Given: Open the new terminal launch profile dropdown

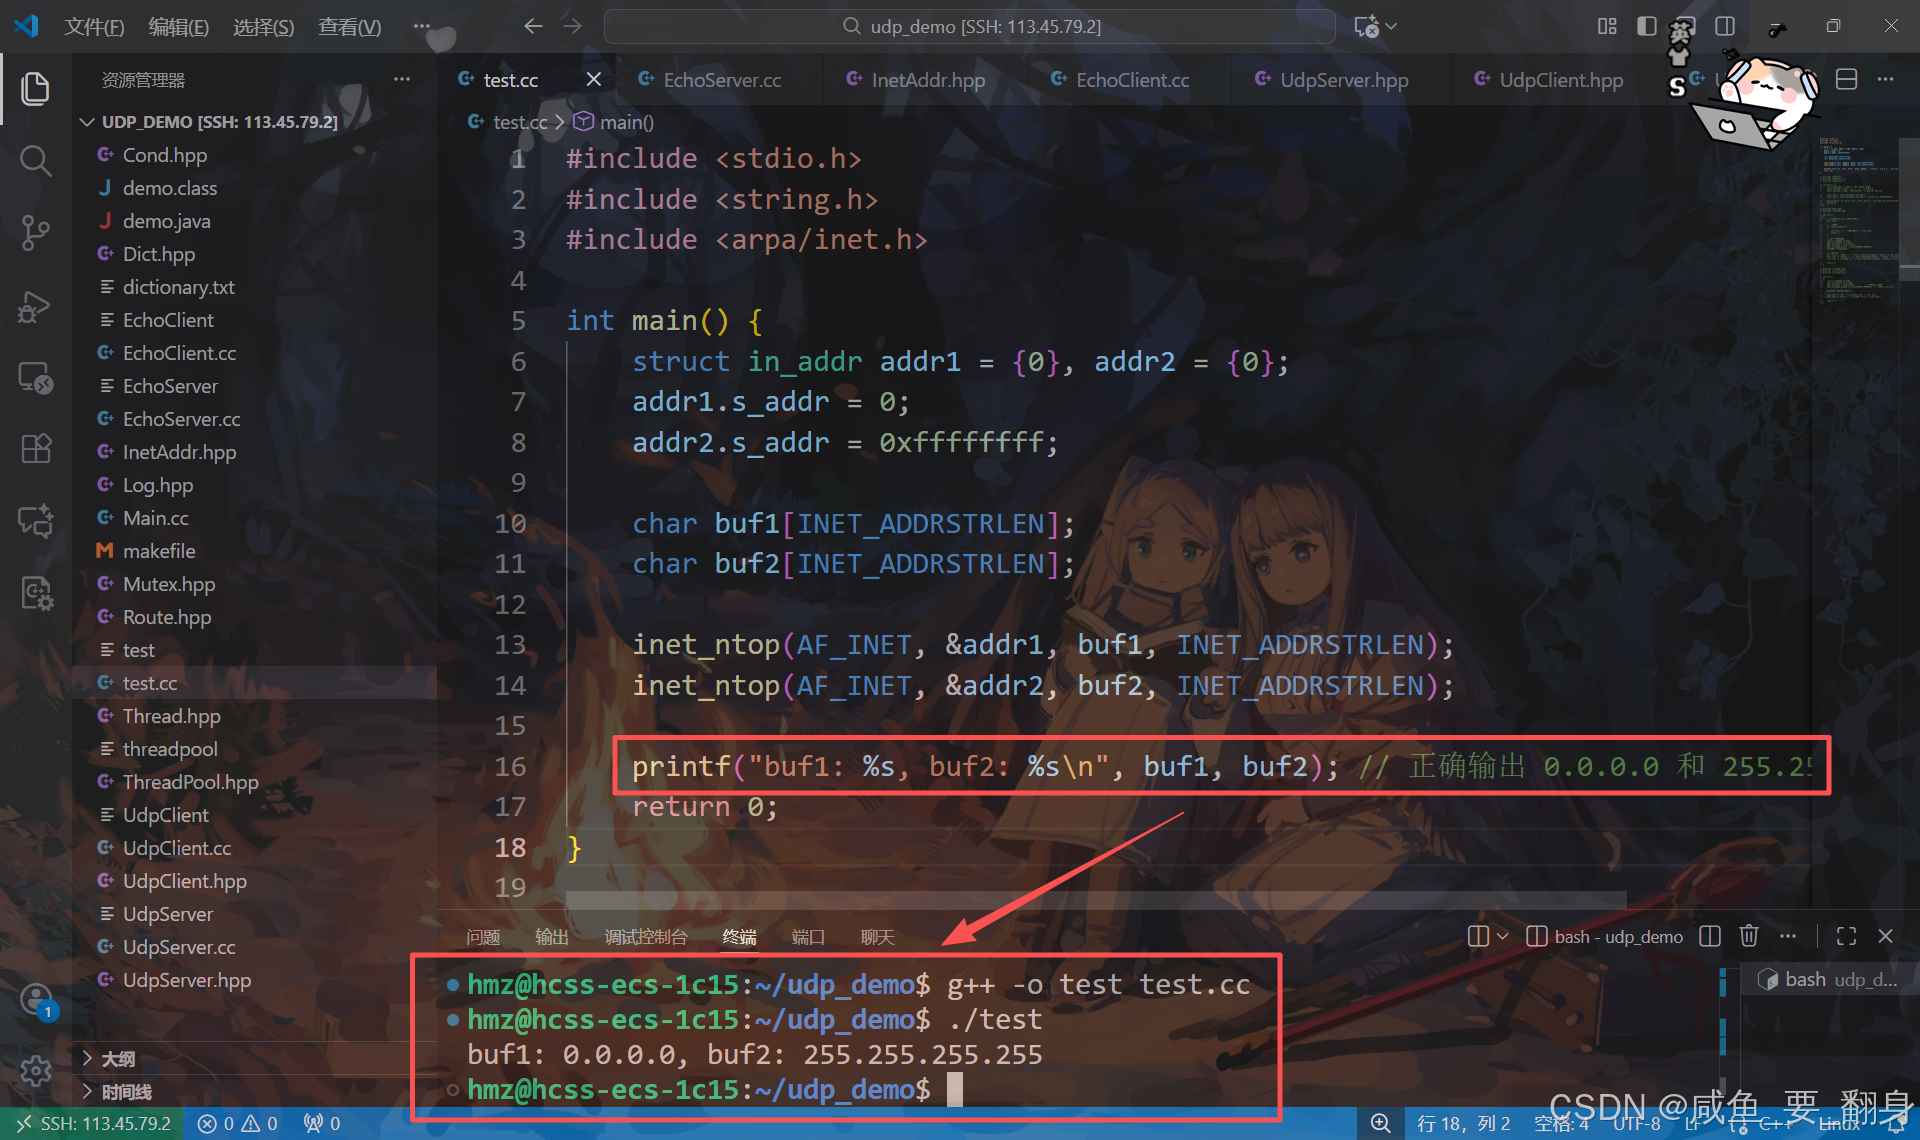Looking at the screenshot, I should coord(1502,936).
